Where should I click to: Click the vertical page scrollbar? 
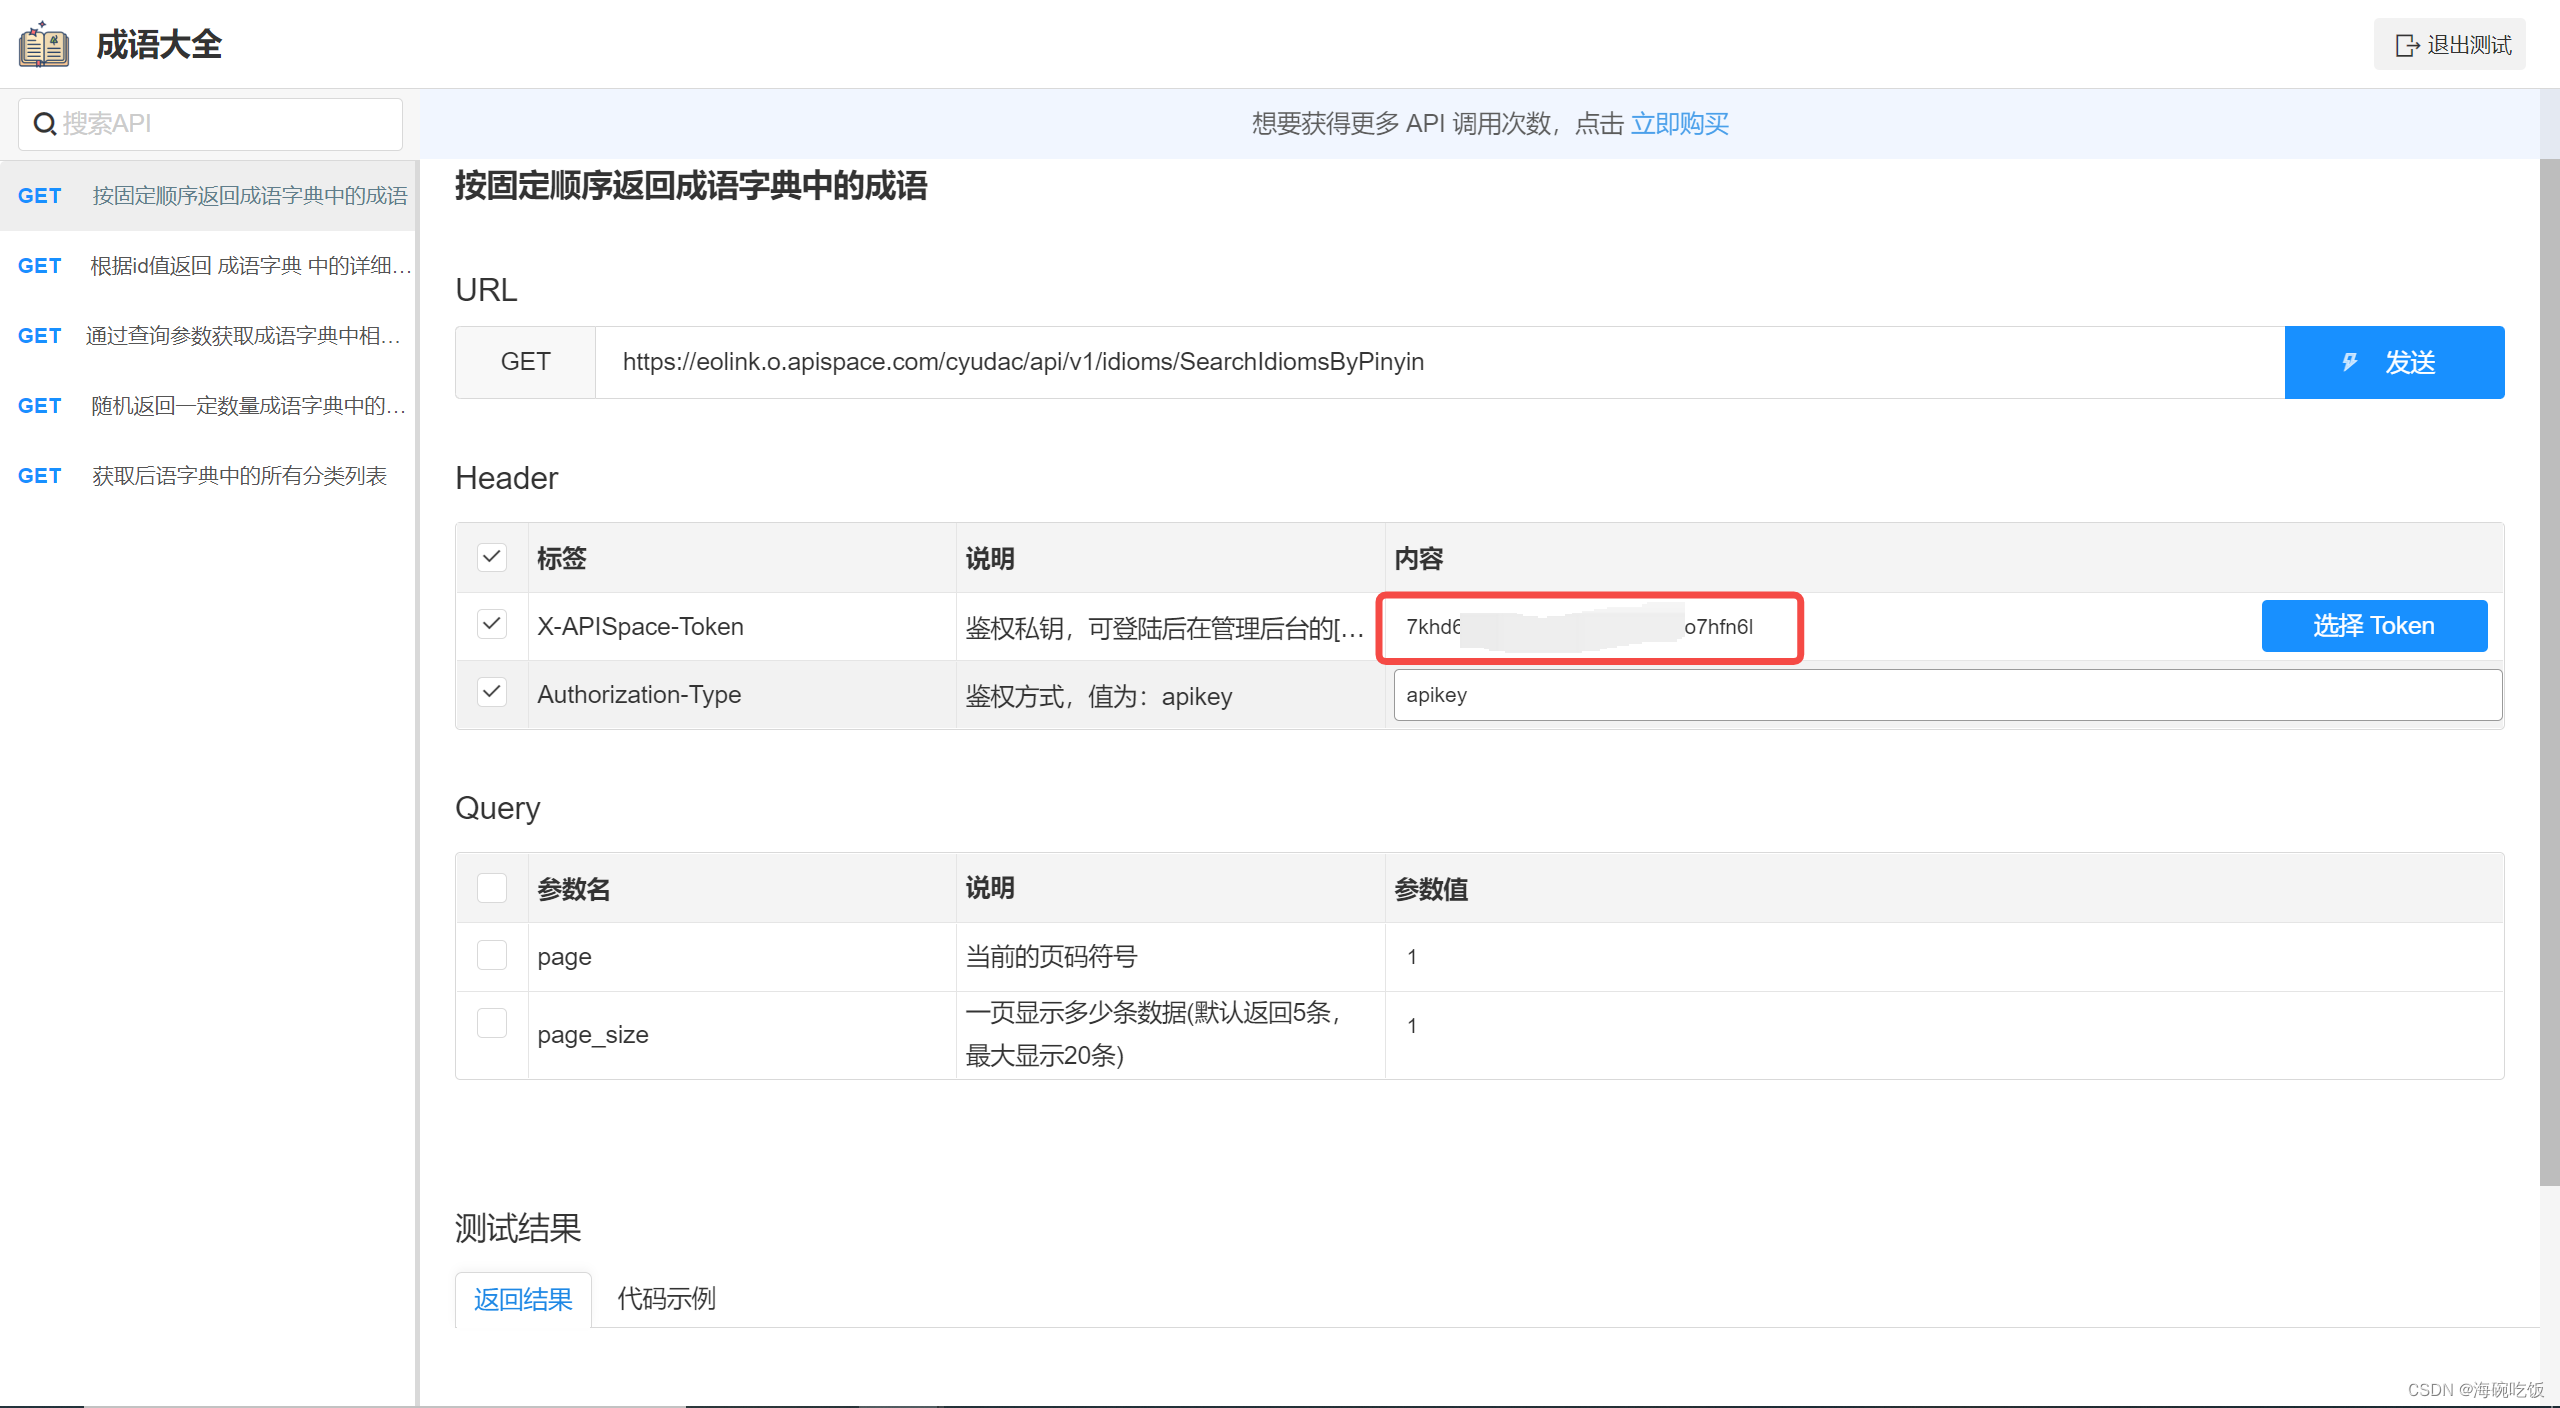(2549, 670)
